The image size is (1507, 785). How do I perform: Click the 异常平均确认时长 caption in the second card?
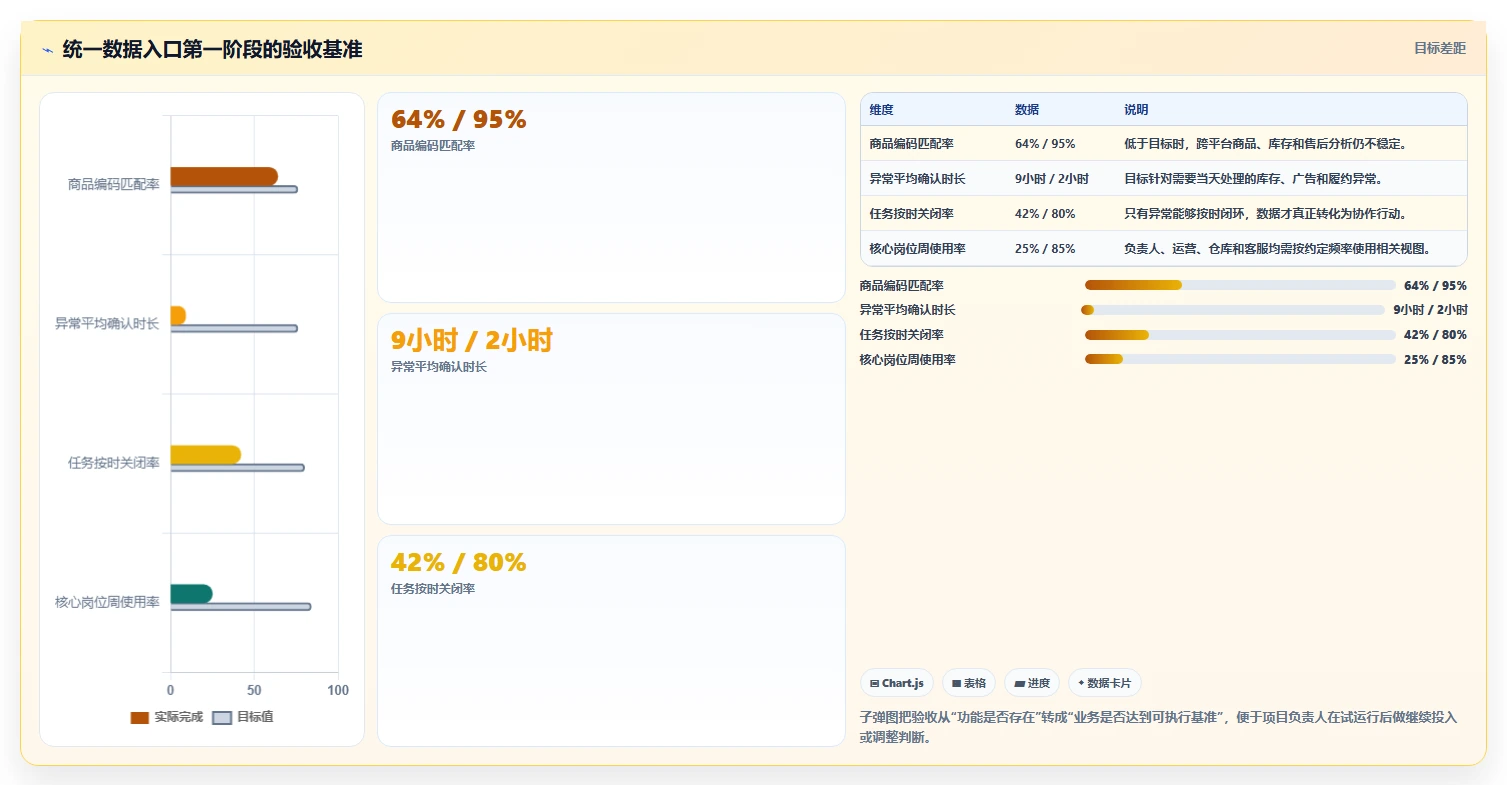(x=439, y=367)
